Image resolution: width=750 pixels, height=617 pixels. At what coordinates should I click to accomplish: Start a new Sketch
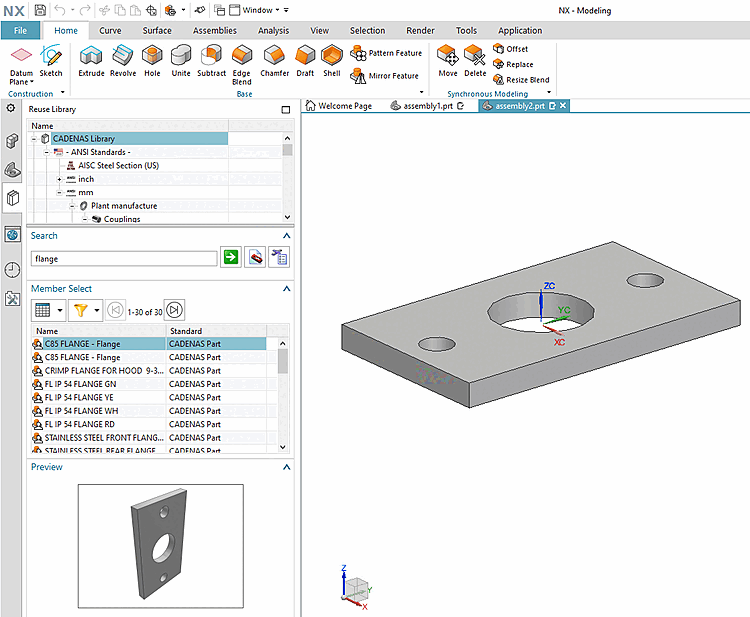click(x=51, y=61)
